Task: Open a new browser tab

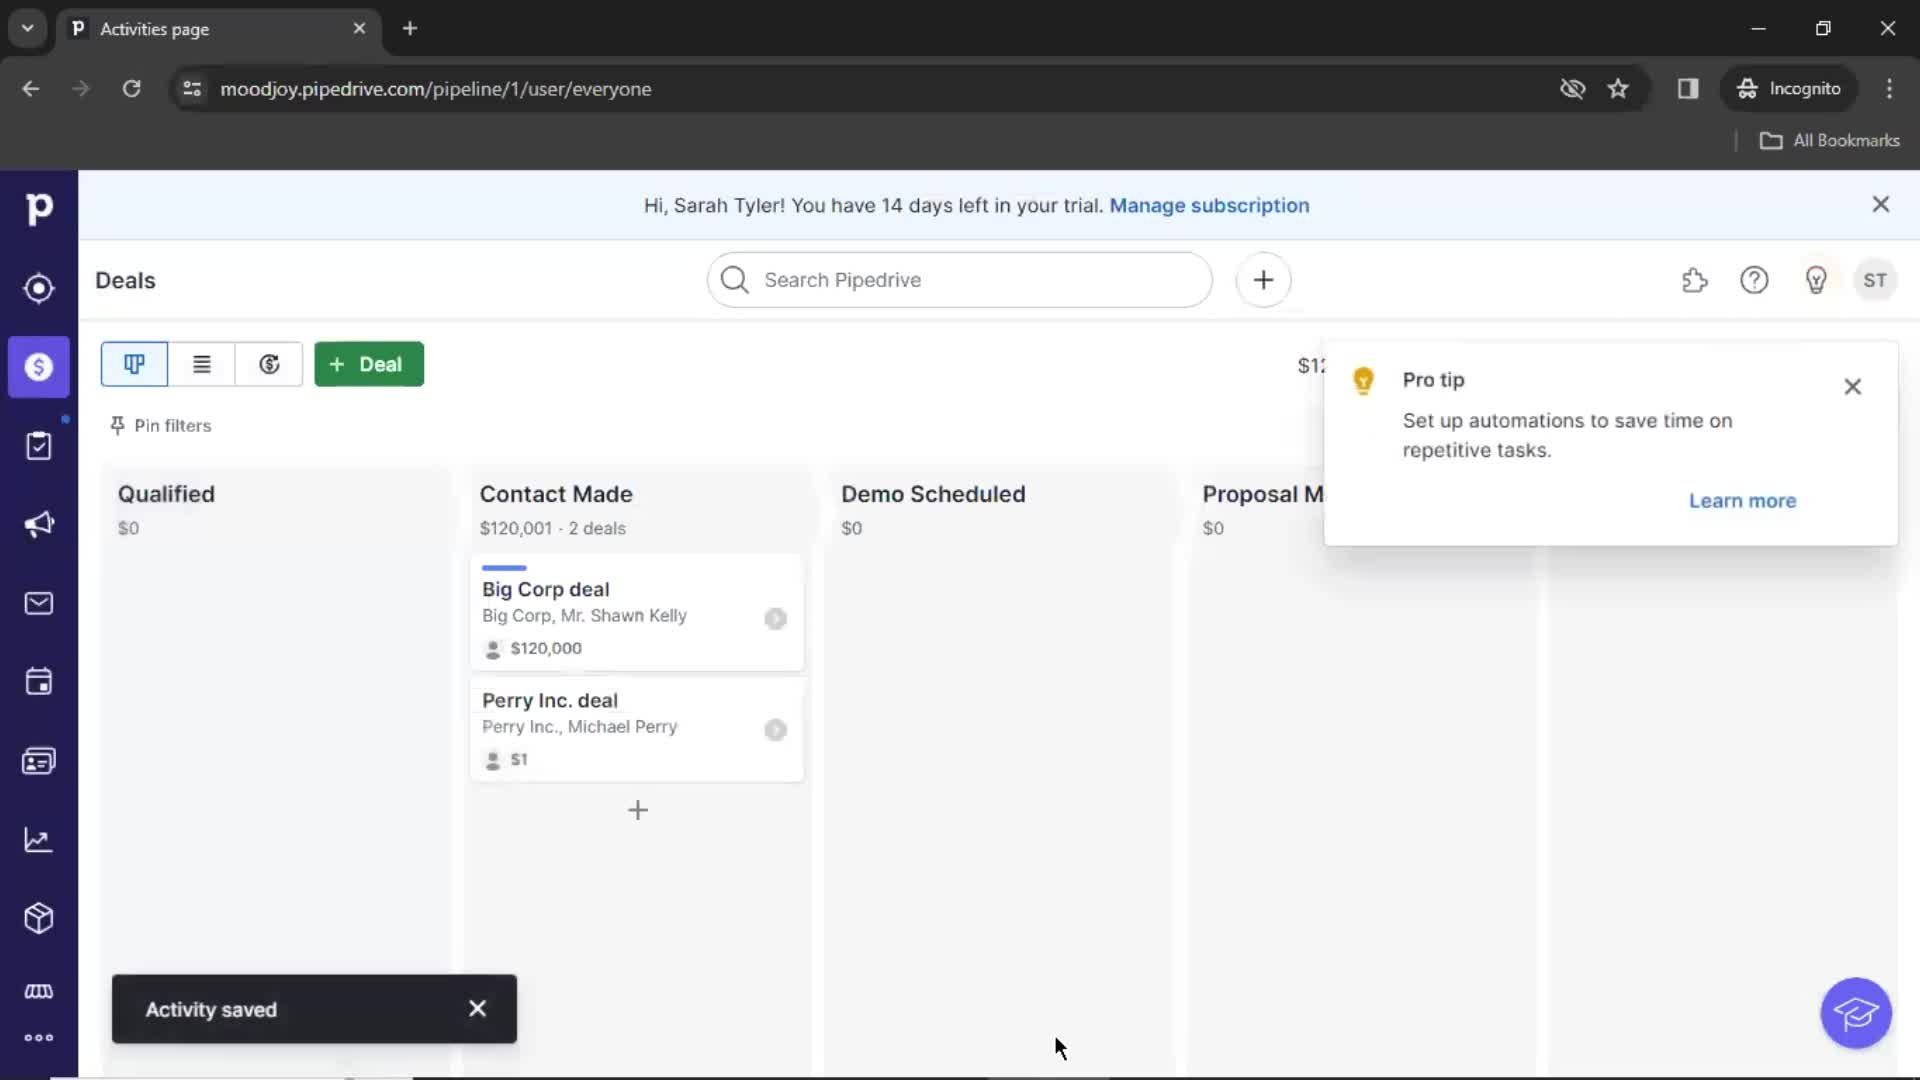Action: [410, 29]
